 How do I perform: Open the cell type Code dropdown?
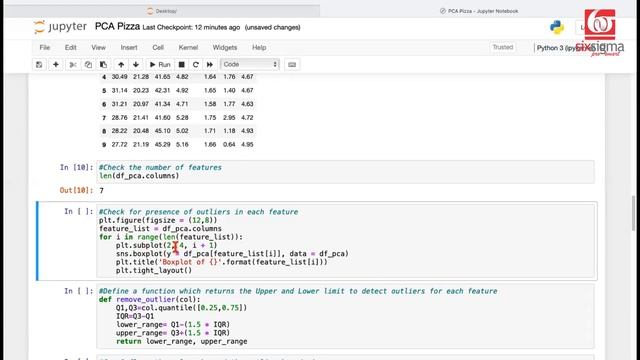click(x=250, y=64)
